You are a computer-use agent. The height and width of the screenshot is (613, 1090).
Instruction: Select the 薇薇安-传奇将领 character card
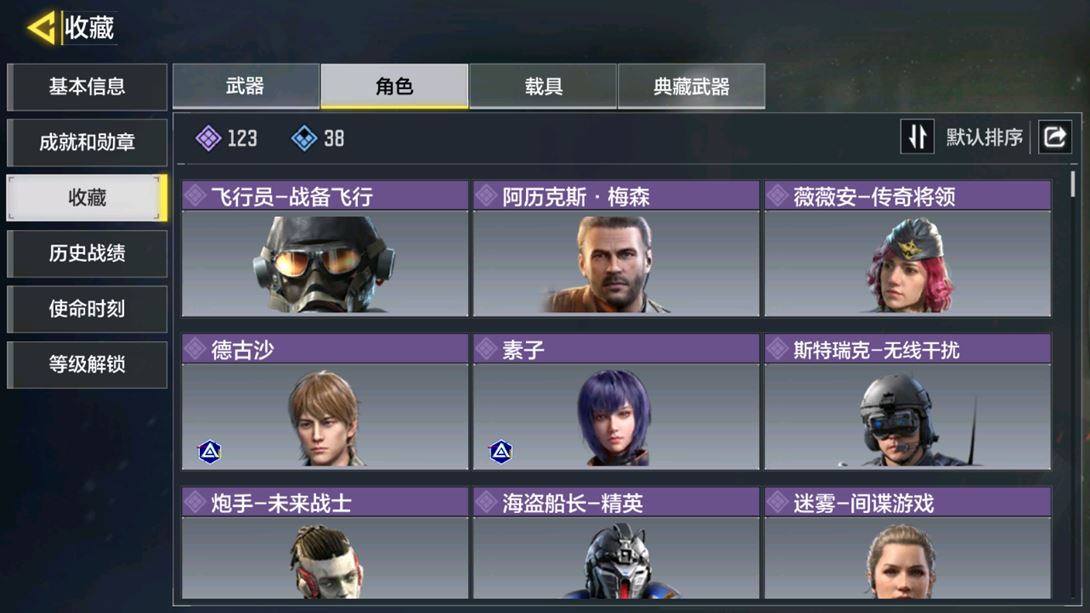[x=908, y=249]
